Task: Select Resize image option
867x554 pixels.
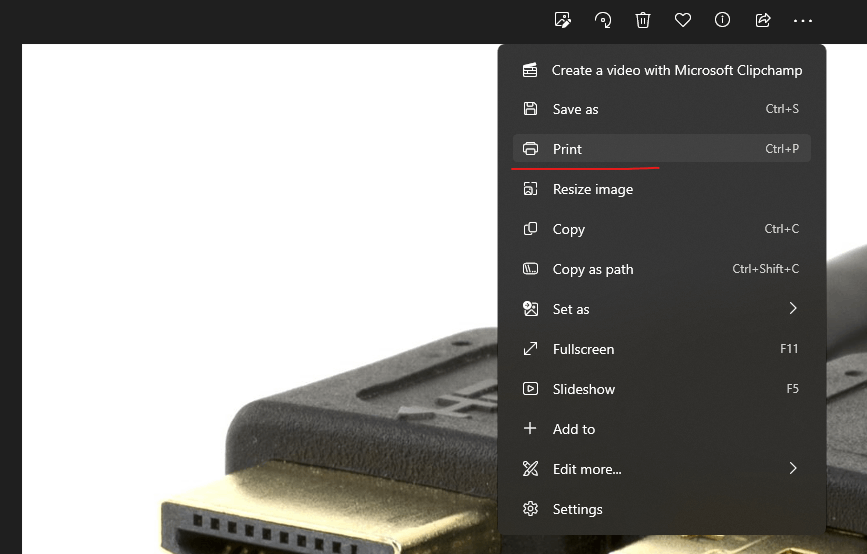Action: [662, 189]
